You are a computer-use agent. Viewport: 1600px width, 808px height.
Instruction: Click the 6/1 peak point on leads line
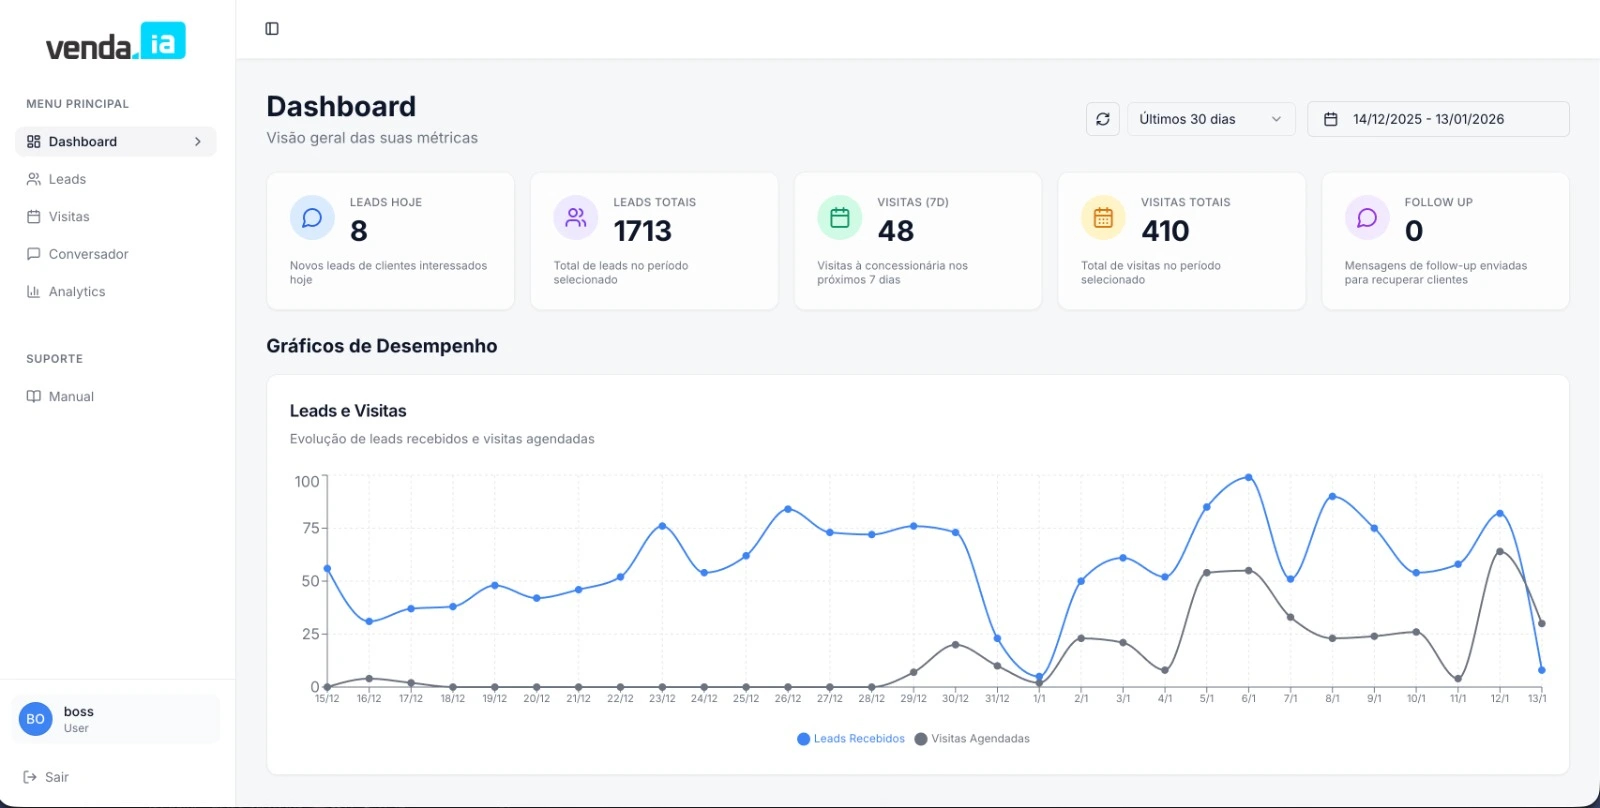1248,478
